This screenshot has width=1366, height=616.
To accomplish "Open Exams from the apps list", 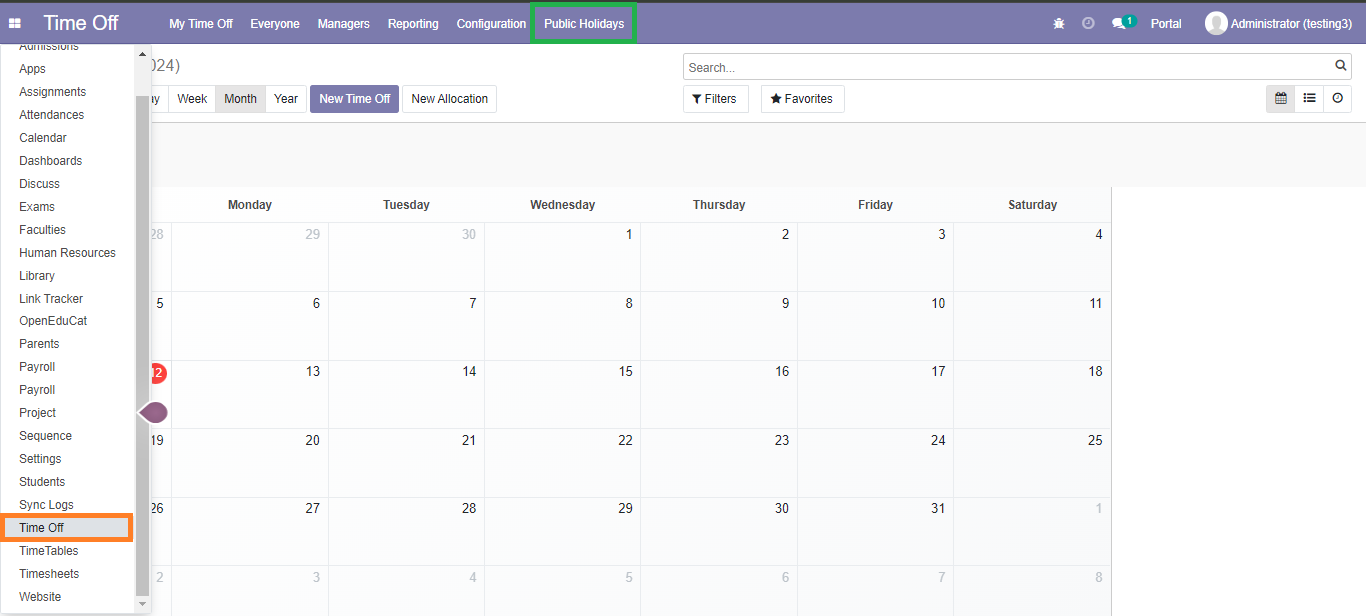I will tap(67, 207).
